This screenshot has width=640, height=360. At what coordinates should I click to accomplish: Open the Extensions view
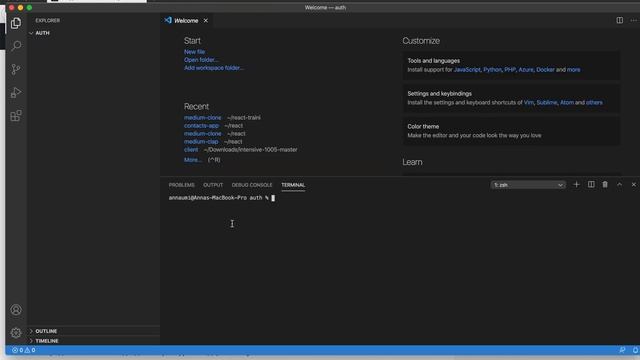point(16,116)
